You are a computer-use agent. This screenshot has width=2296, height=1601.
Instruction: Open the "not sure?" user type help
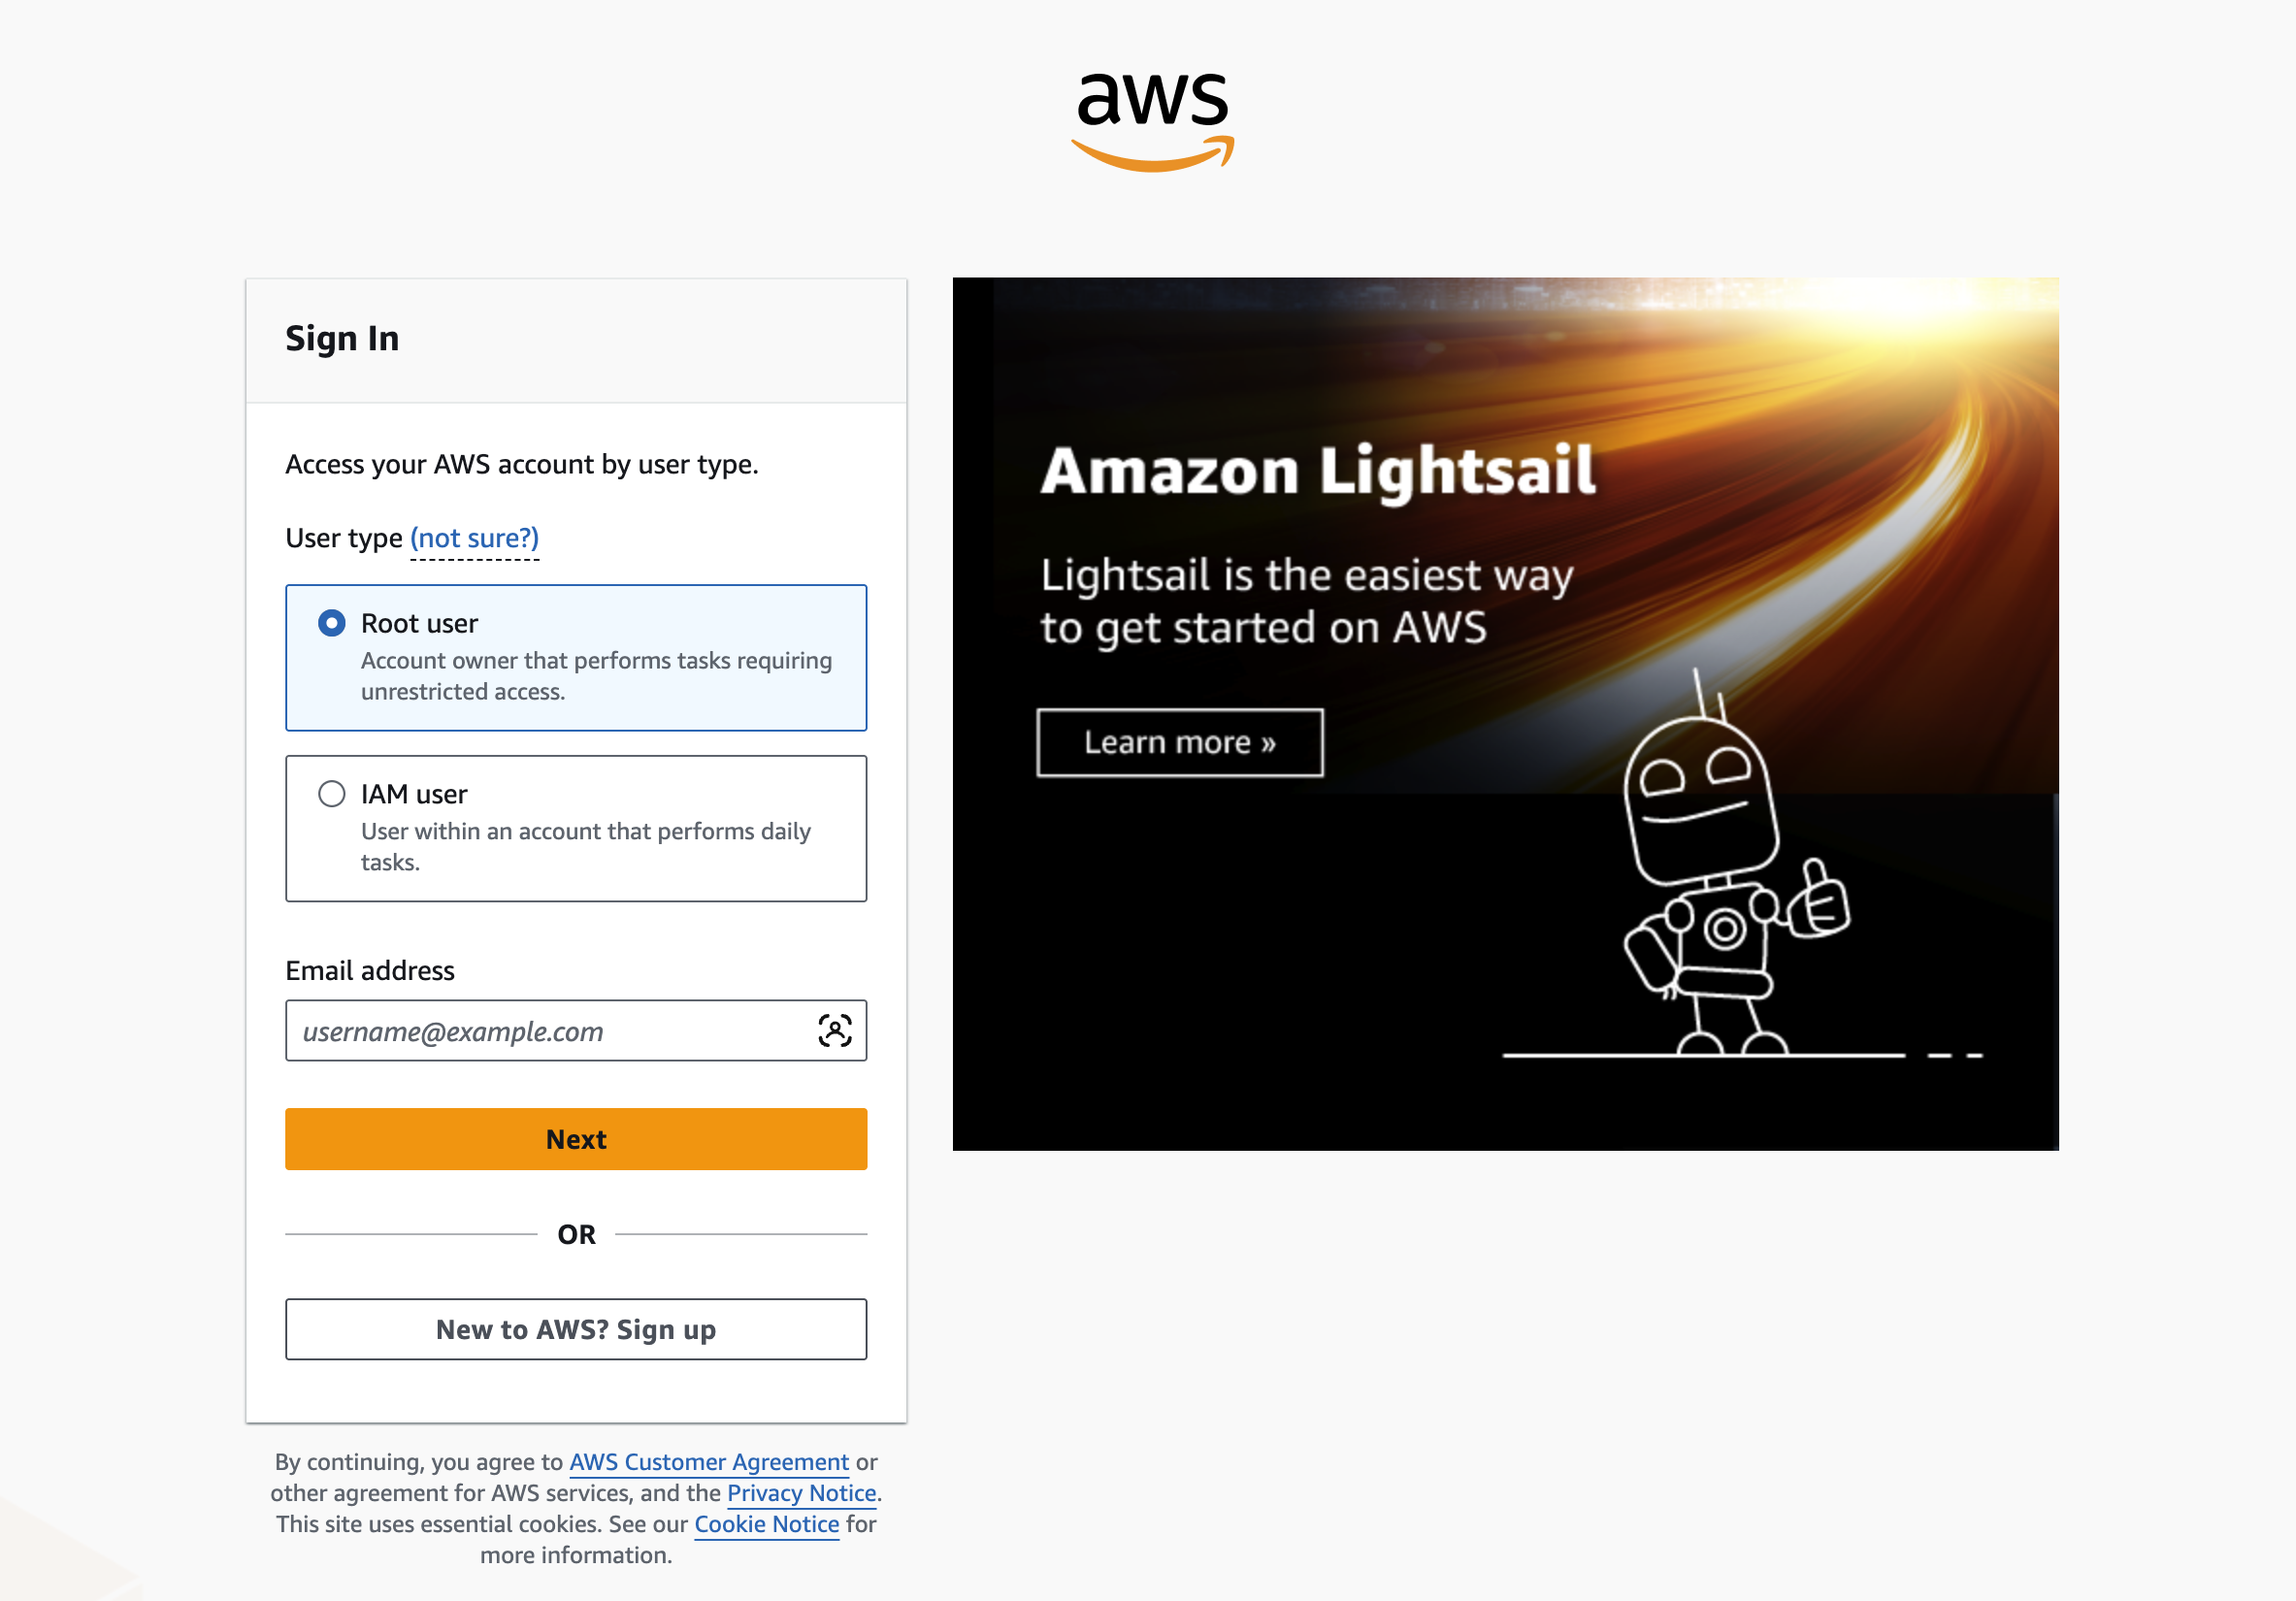[474, 538]
